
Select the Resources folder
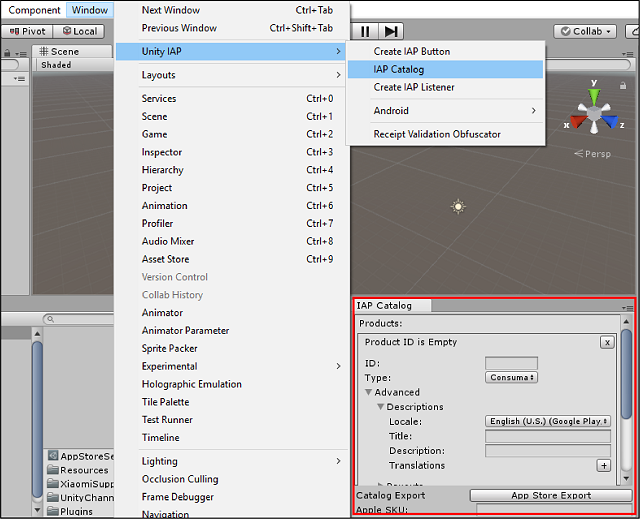point(83,470)
